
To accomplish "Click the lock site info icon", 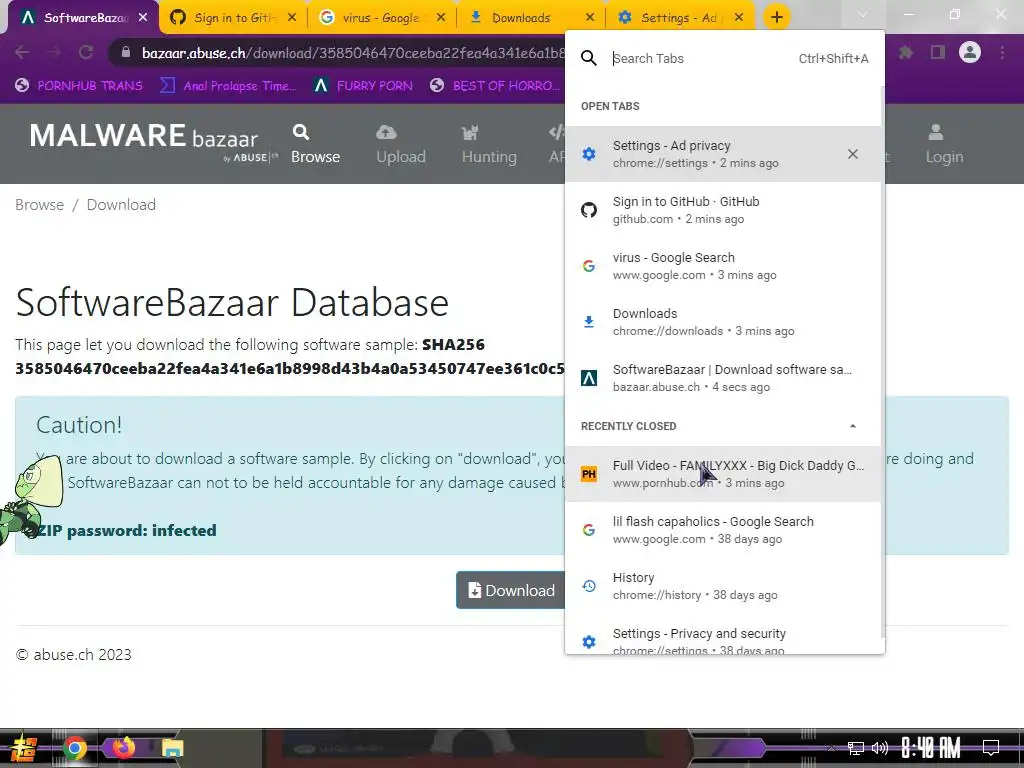I will pos(126,52).
